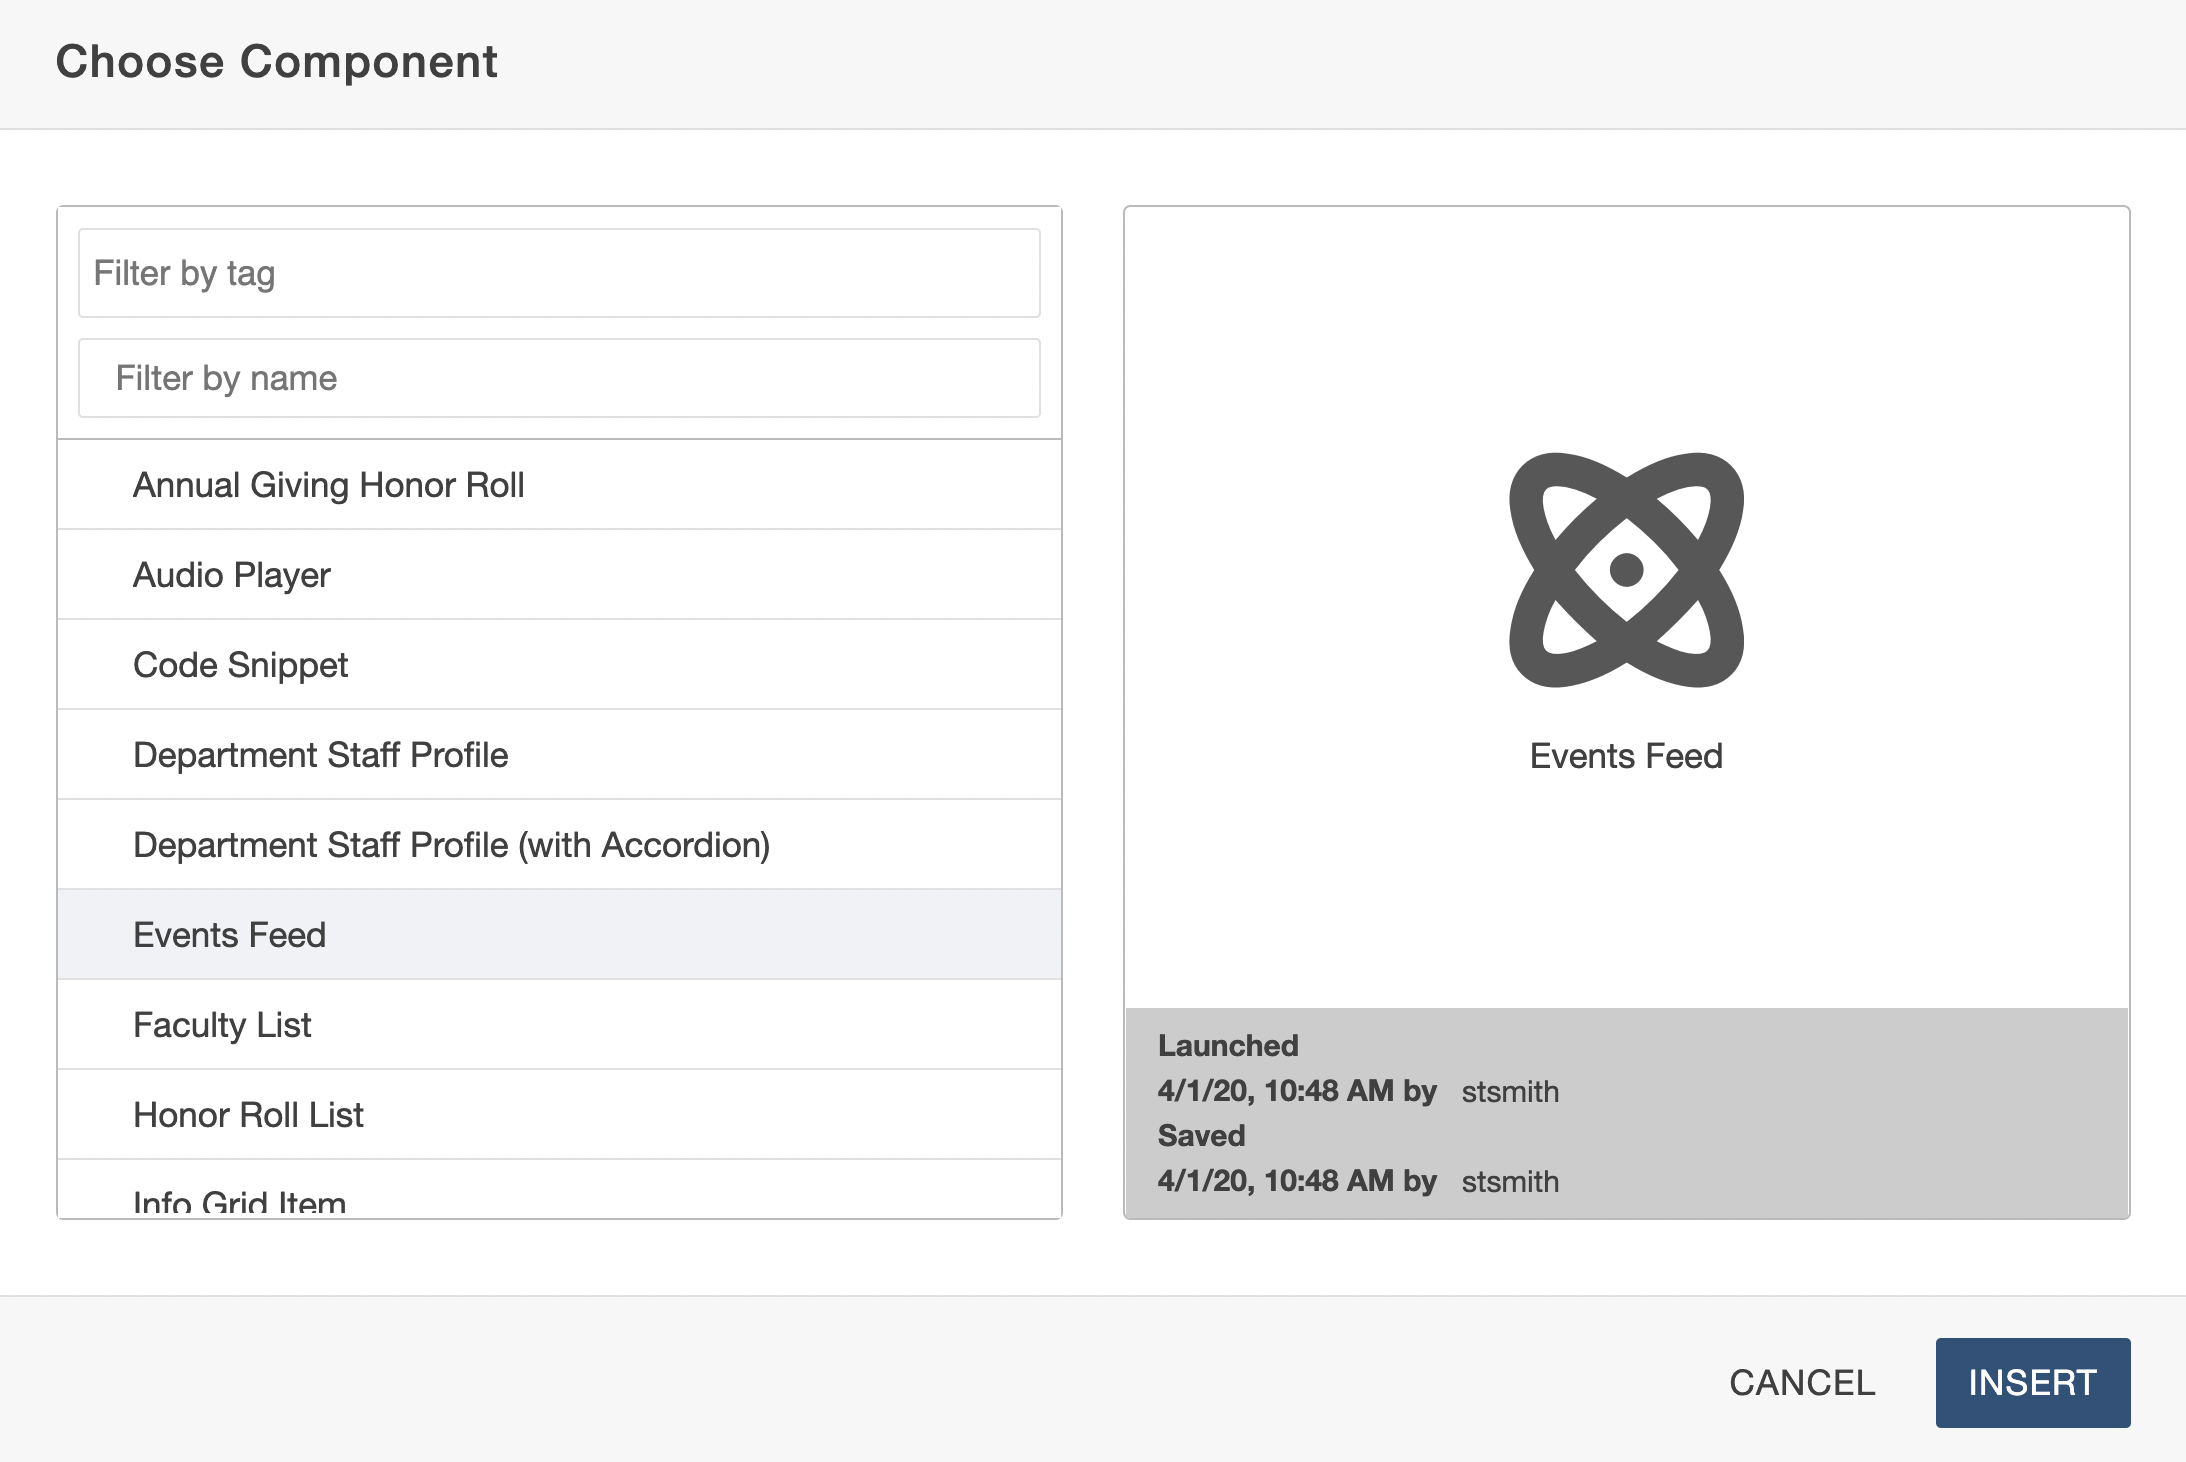The width and height of the screenshot is (2186, 1462).
Task: Select Annual Giving Honor Roll component
Action: pyautogui.click(x=329, y=485)
